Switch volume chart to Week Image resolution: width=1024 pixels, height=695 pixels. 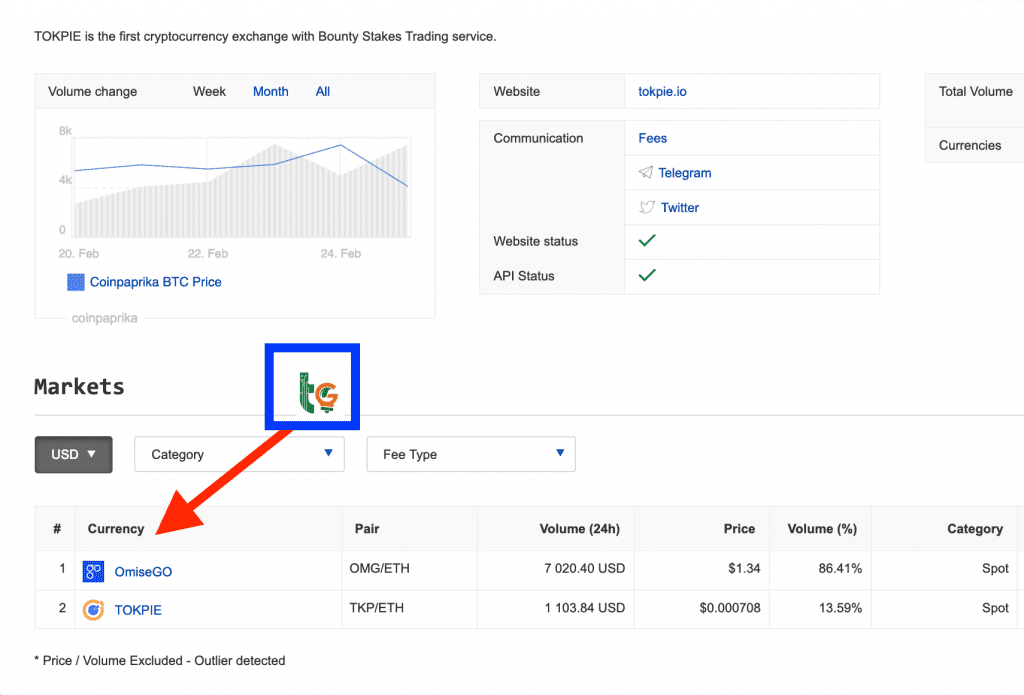209,91
